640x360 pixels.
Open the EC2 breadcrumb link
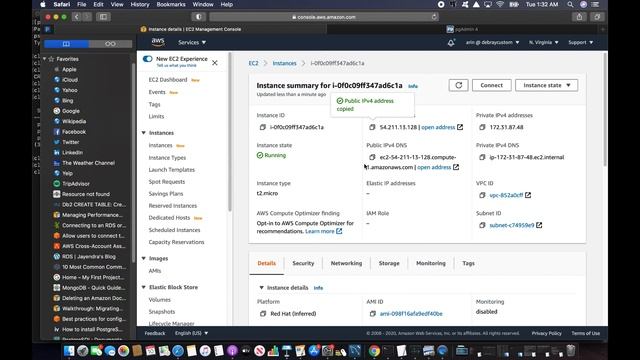coord(253,63)
